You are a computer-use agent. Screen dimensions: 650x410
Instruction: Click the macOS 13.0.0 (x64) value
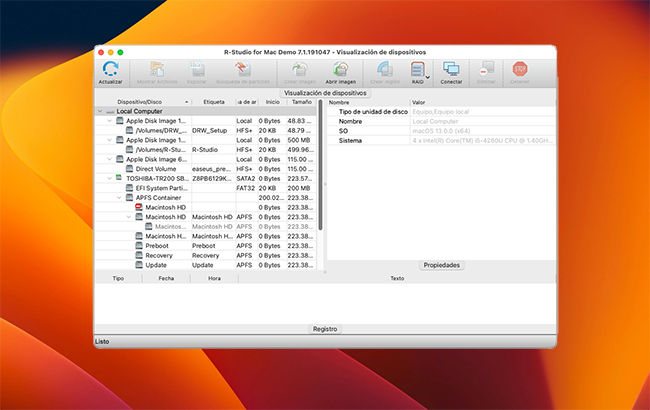click(441, 131)
